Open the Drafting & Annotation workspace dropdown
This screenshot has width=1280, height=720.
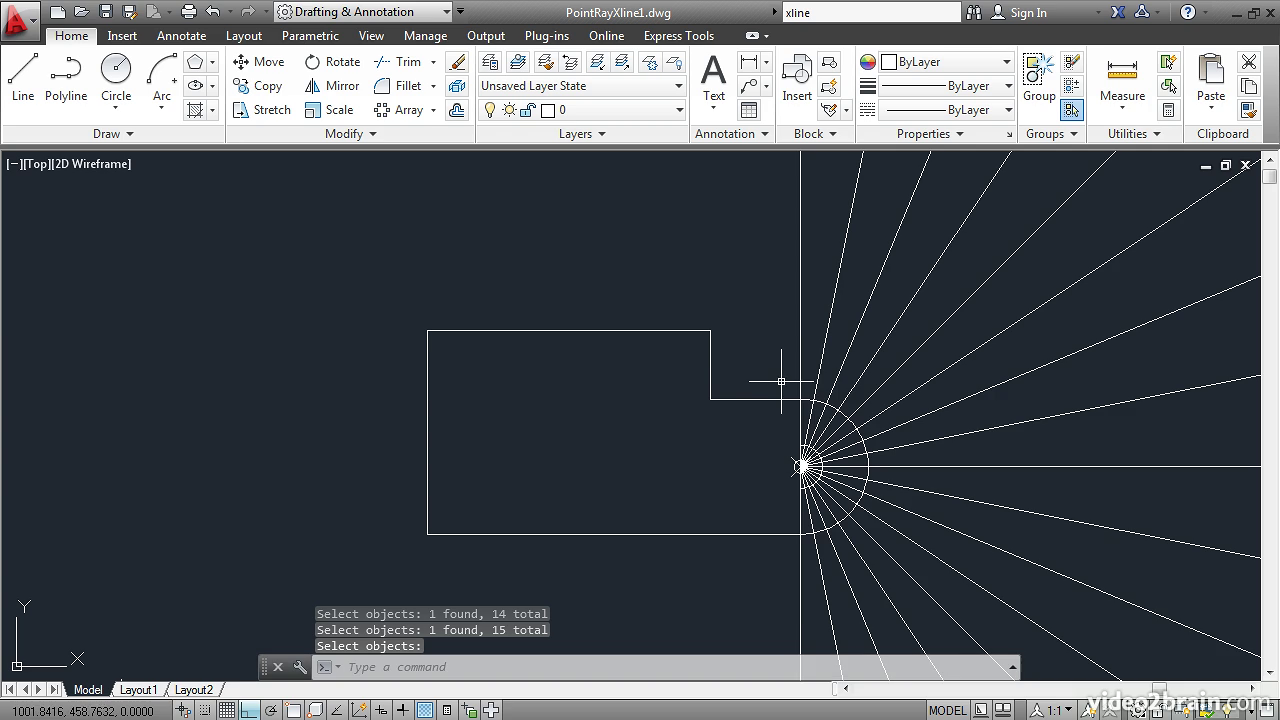tap(363, 12)
